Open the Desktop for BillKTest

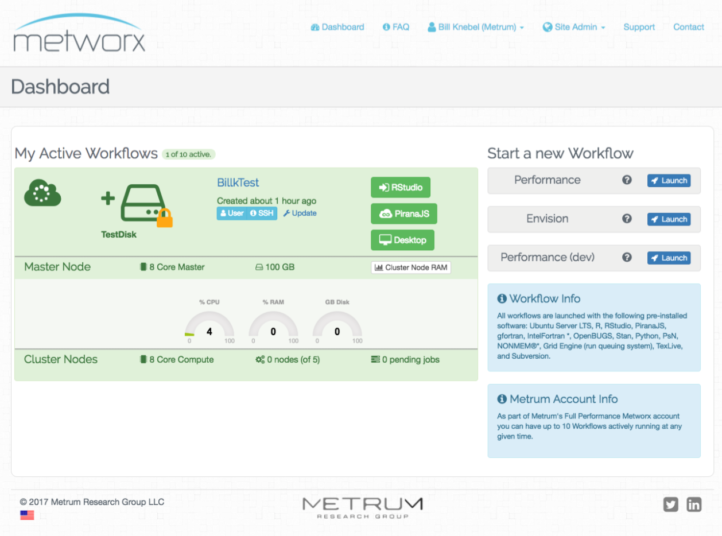[x=402, y=240]
